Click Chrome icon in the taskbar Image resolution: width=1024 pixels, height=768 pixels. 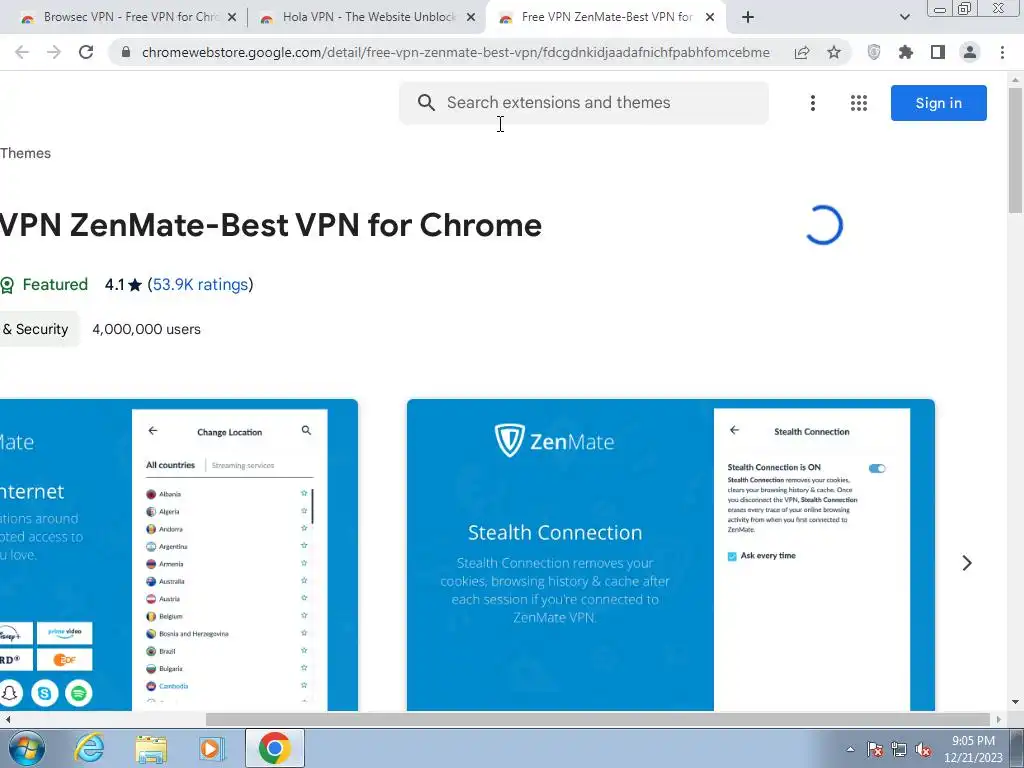pyautogui.click(x=274, y=748)
